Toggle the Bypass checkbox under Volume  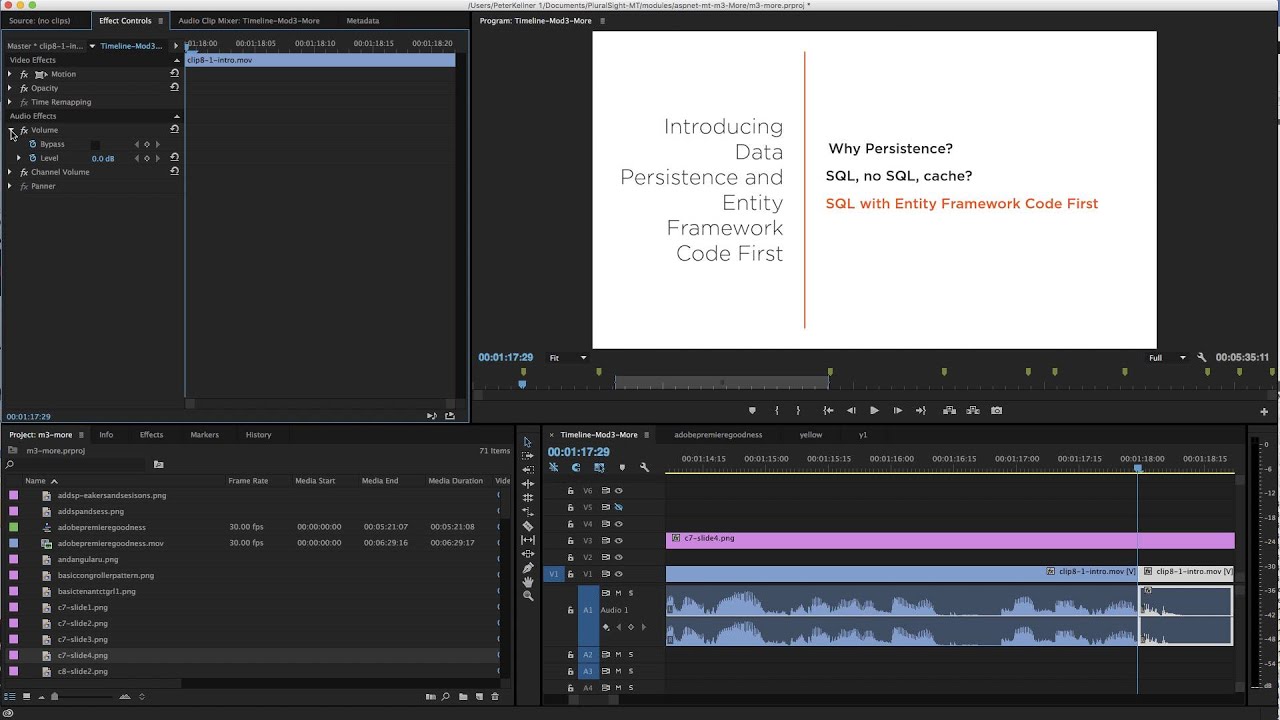coord(95,144)
